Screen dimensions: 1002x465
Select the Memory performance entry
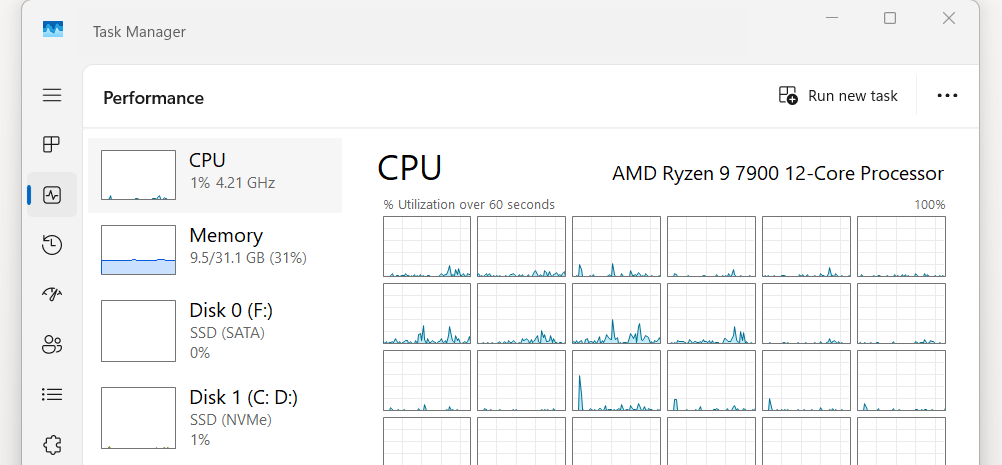pos(215,250)
